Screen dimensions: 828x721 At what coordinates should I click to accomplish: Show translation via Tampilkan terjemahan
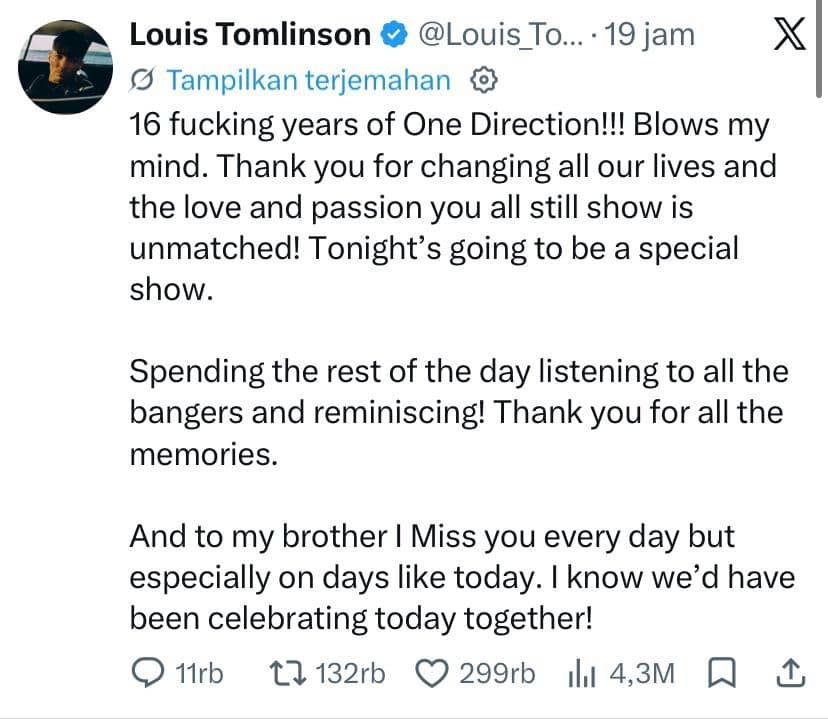[x=309, y=81]
